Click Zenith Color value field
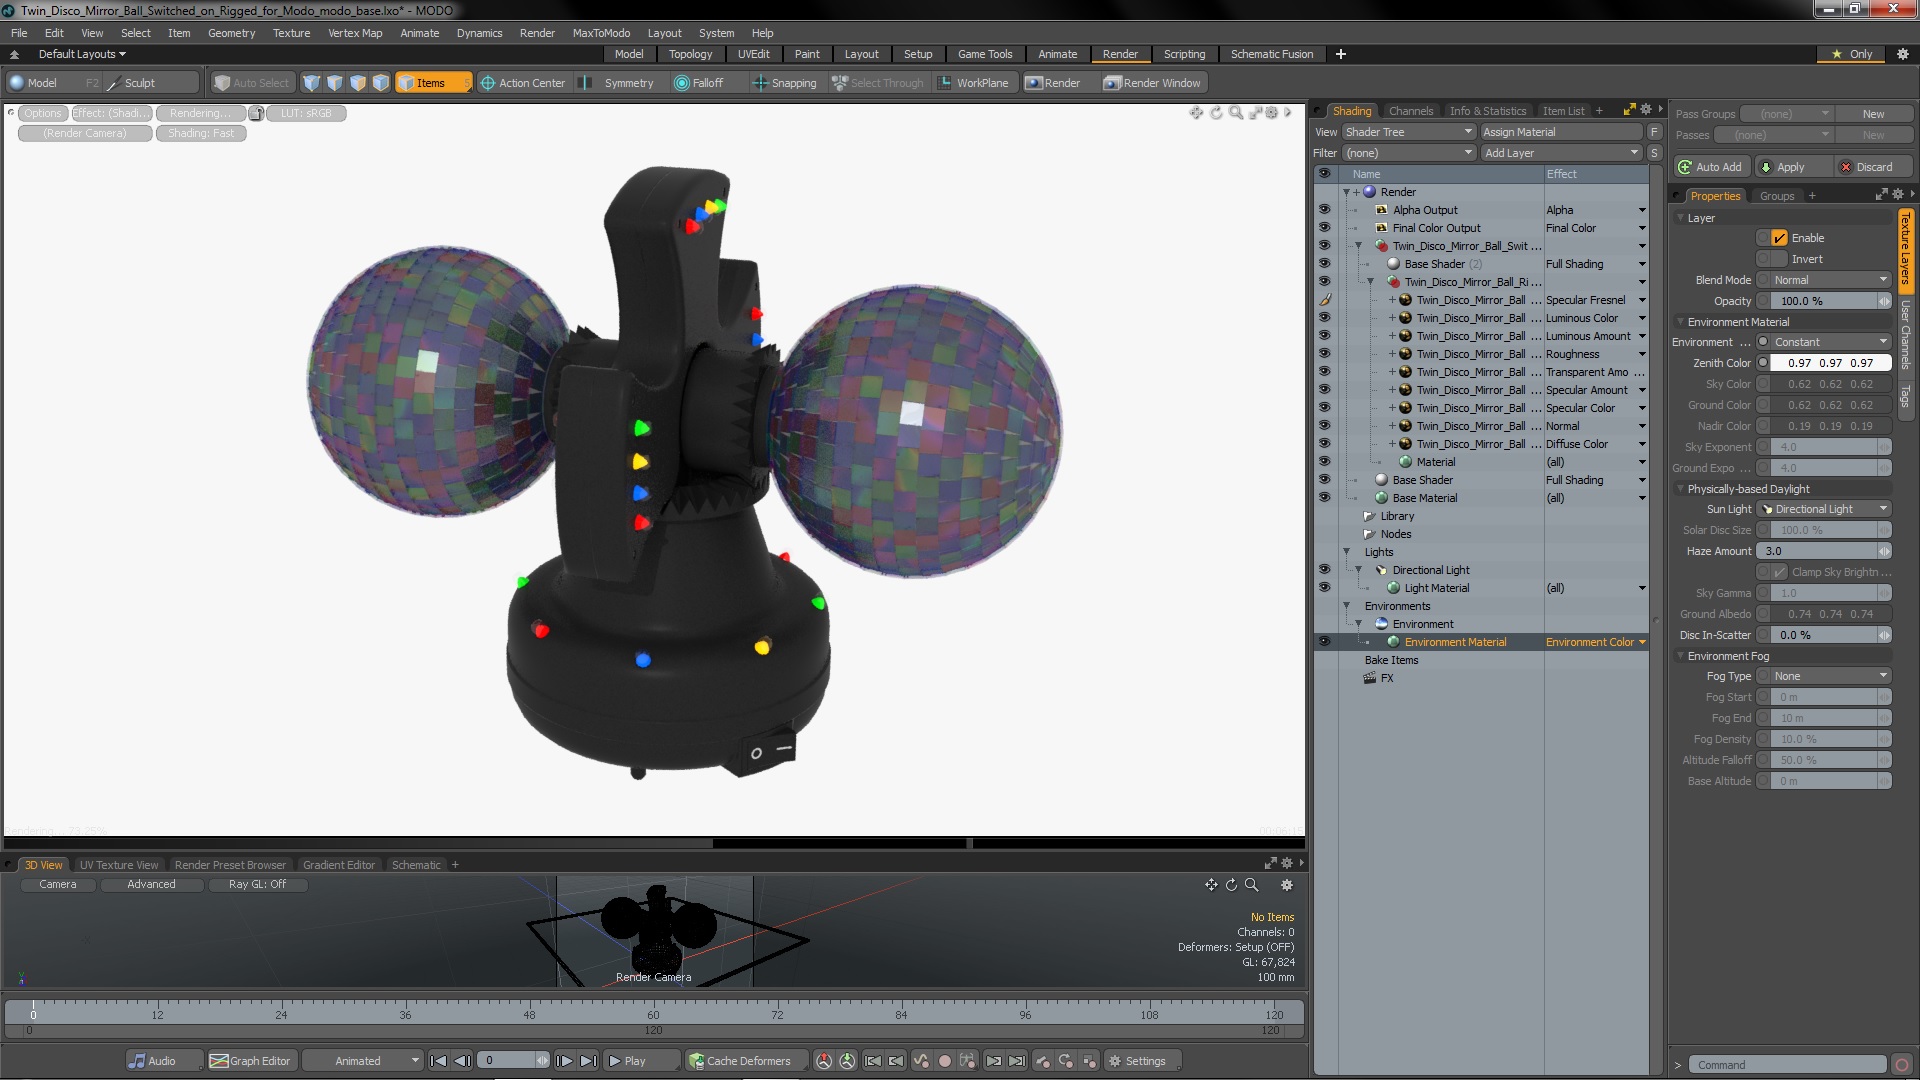This screenshot has width=1920, height=1080. pyautogui.click(x=1830, y=363)
